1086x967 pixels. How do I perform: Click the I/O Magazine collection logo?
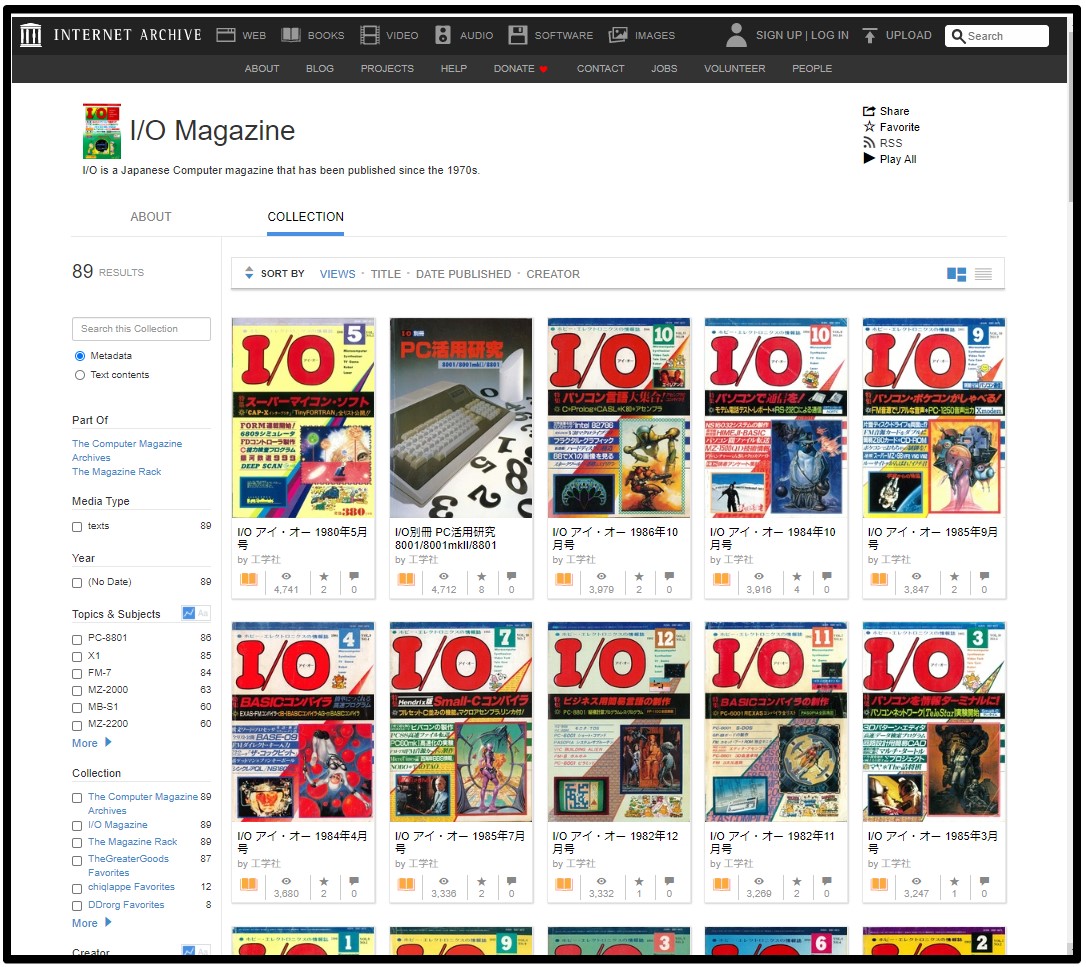pos(102,131)
